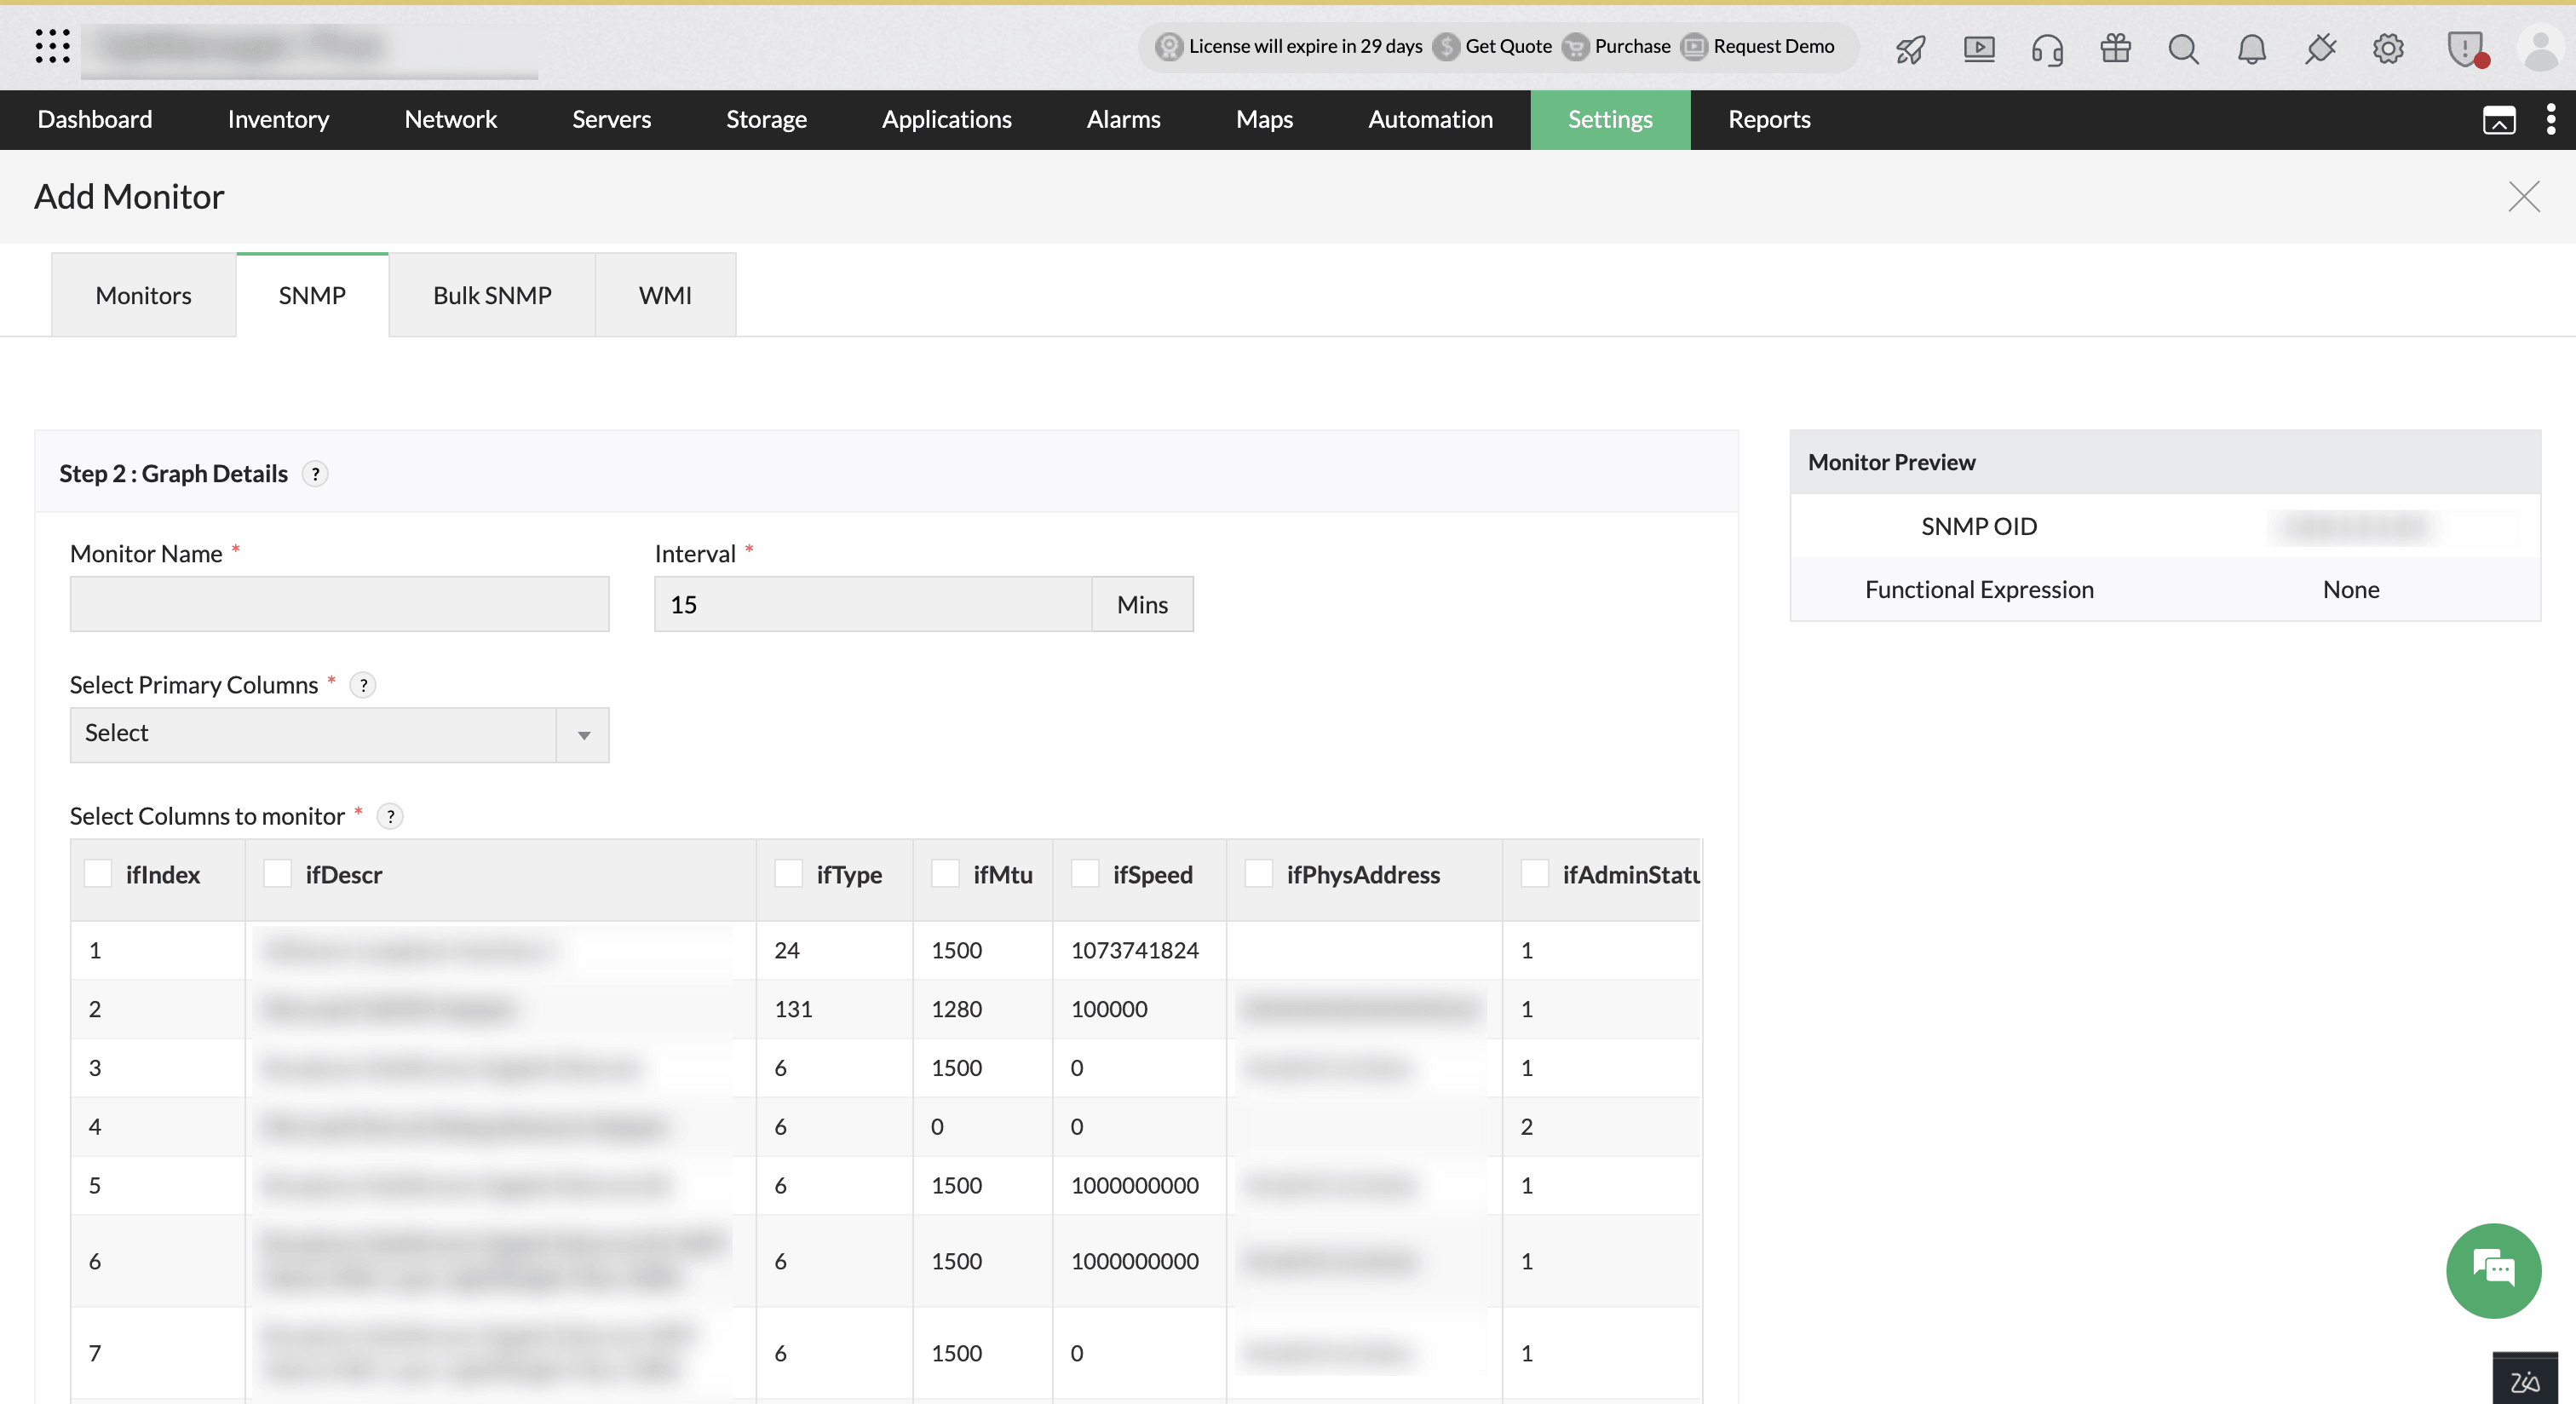Image resolution: width=2576 pixels, height=1404 pixels.
Task: Open the vertical three-dot menu
Action: coord(2551,119)
